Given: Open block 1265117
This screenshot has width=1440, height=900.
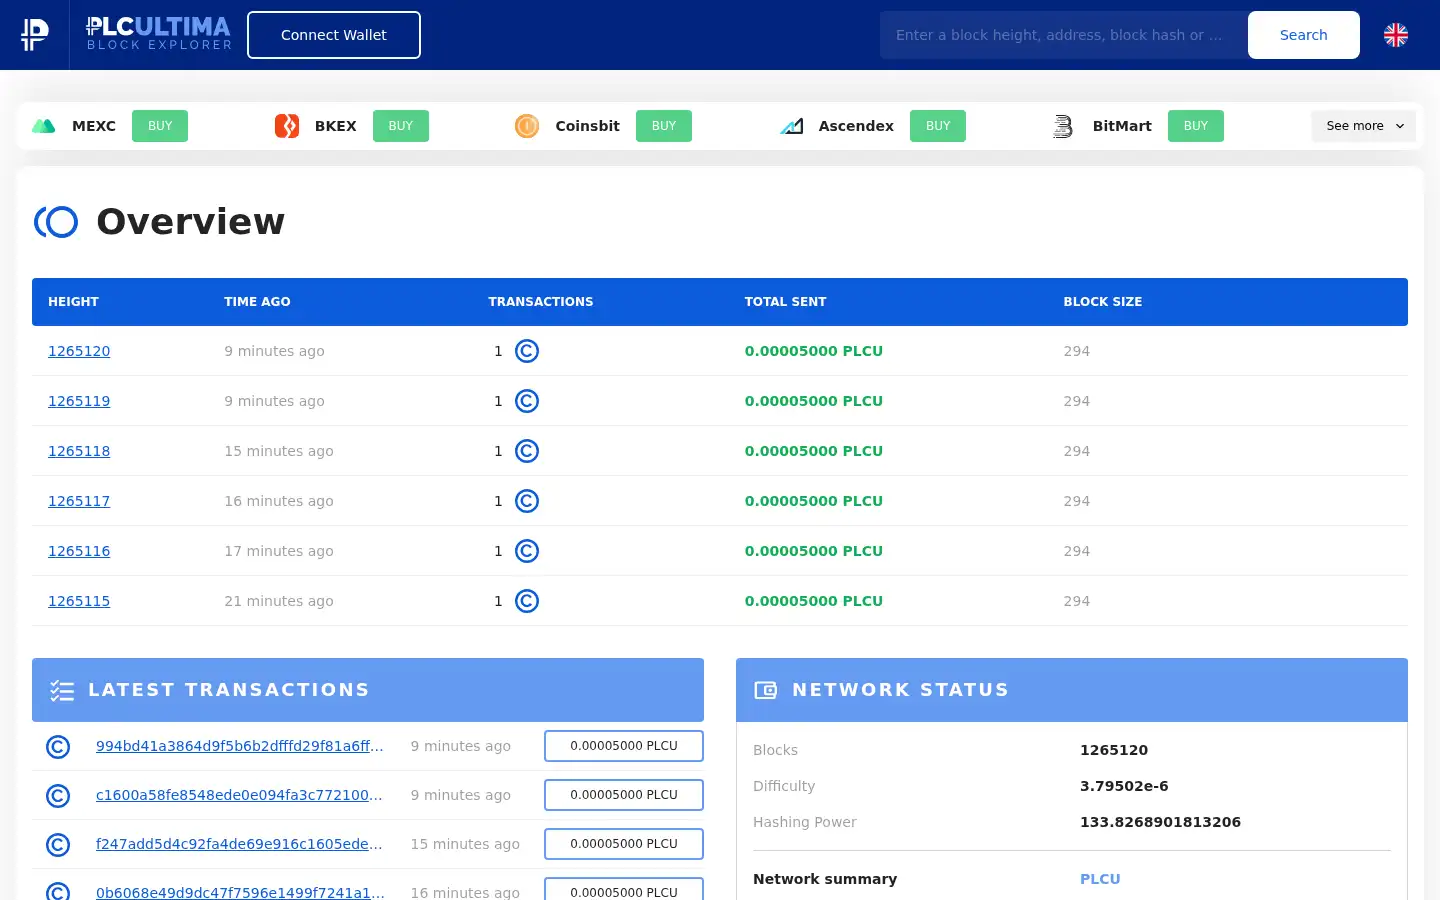Looking at the screenshot, I should click(79, 501).
